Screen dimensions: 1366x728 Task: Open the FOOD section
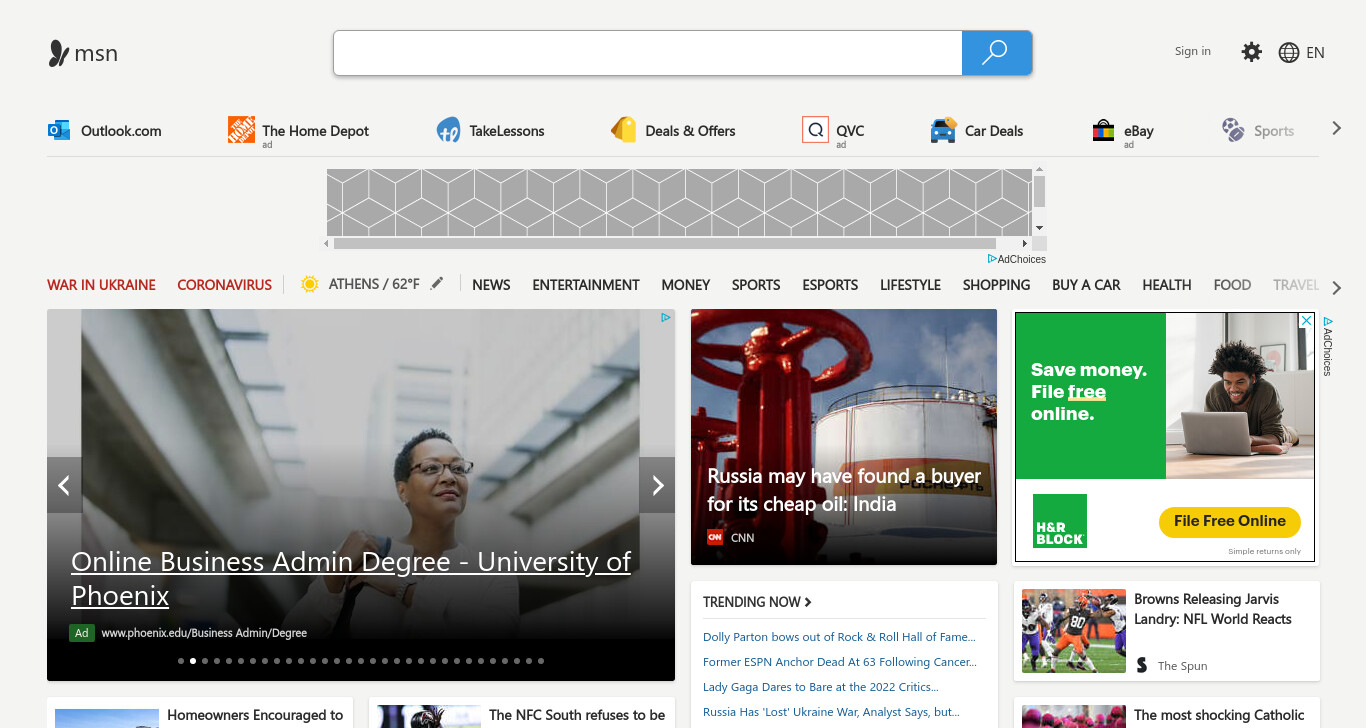click(1232, 285)
